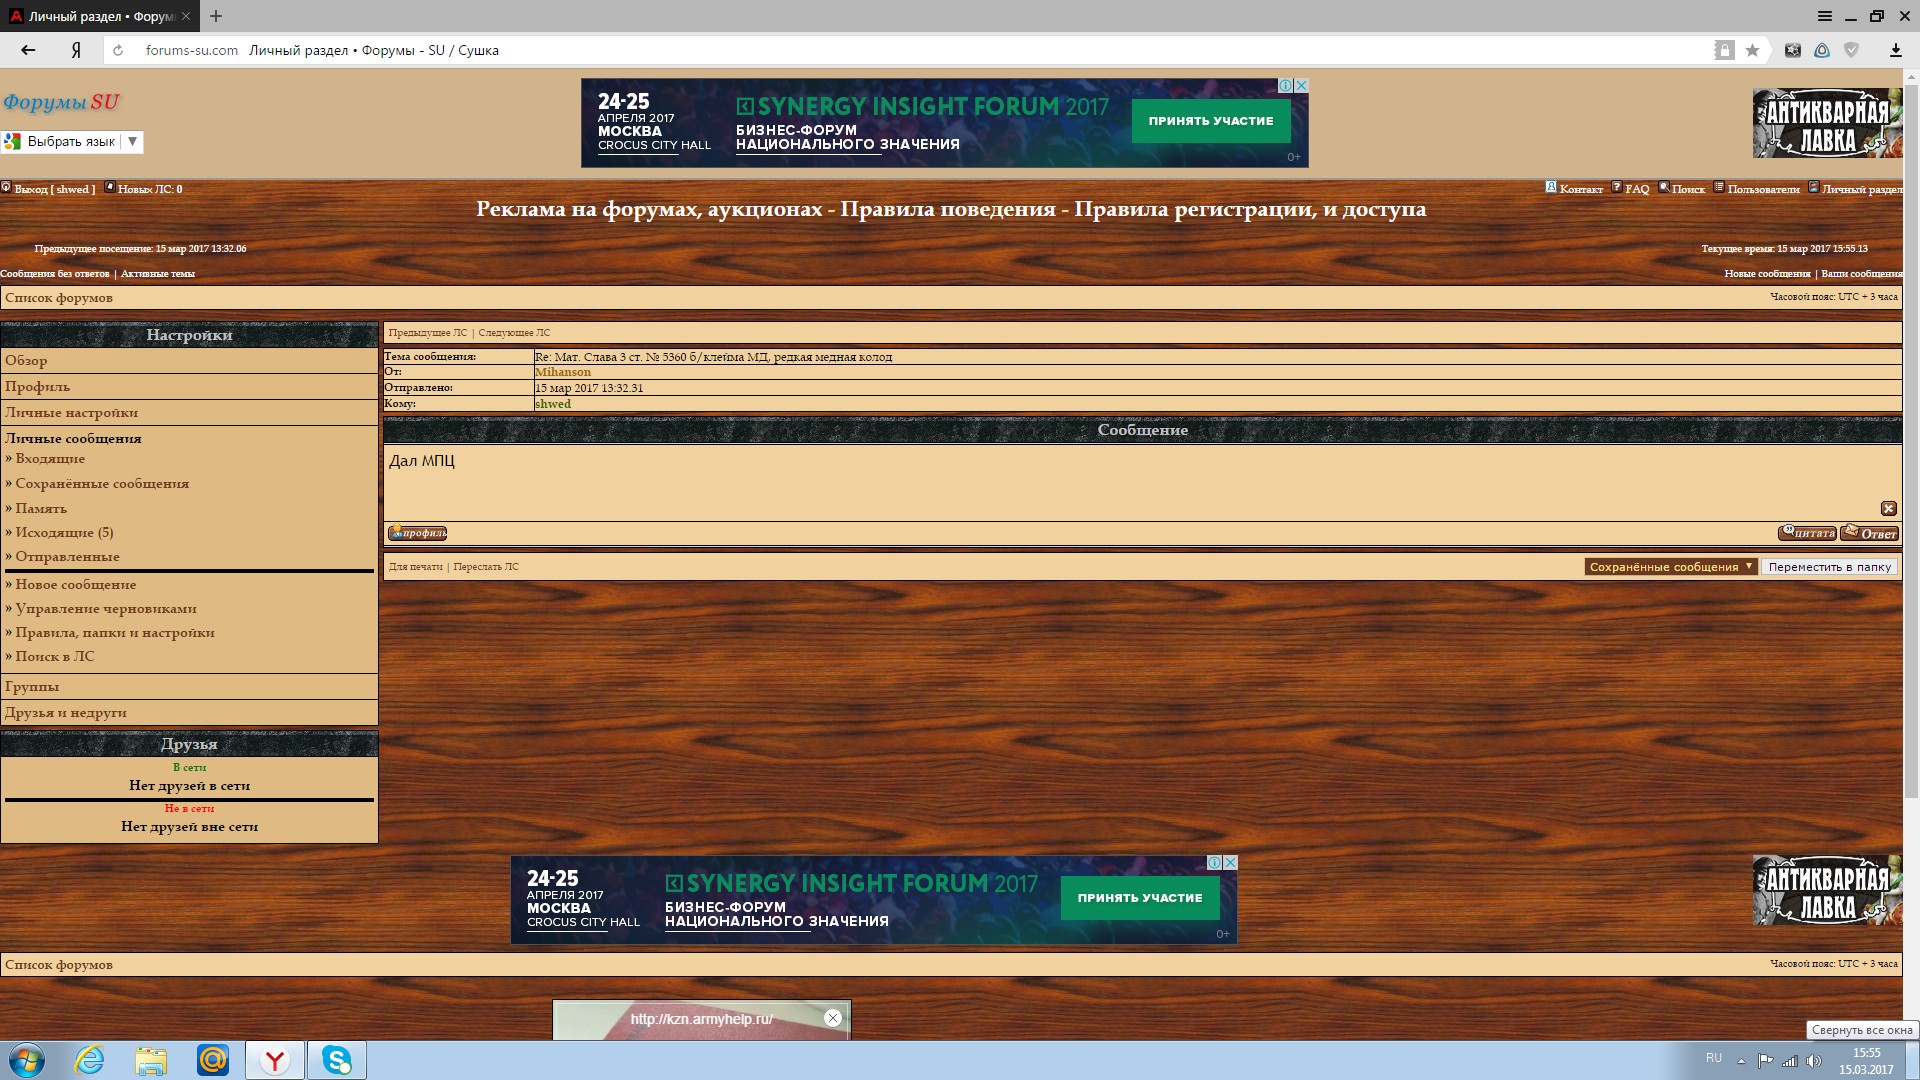The image size is (1920, 1080).
Task: Open the blue triangle extension icon
Action: (1822, 50)
